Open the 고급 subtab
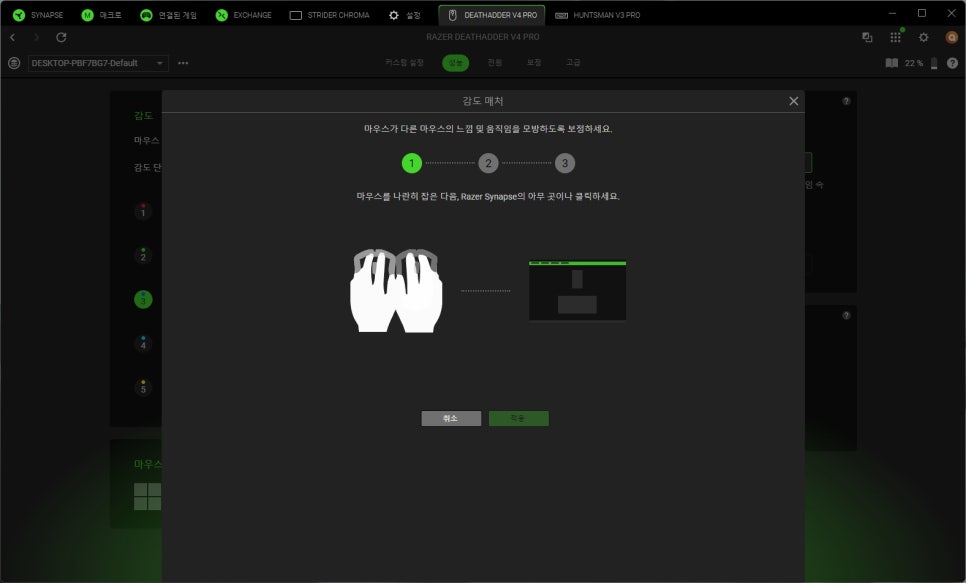Image resolution: width=966 pixels, height=583 pixels. pos(573,62)
